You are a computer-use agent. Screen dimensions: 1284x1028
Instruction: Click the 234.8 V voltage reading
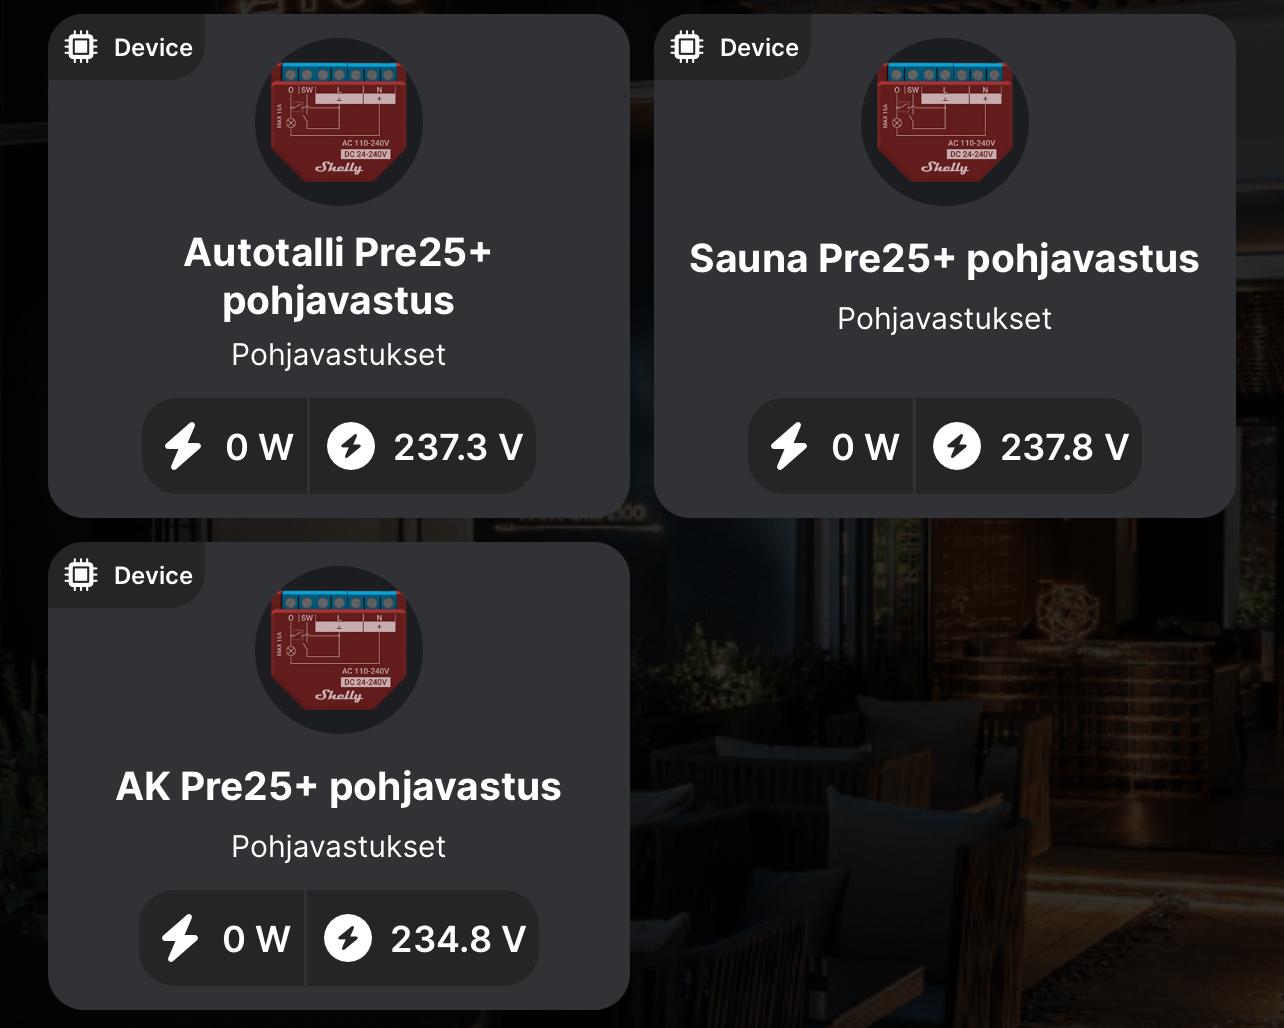[x=458, y=939]
